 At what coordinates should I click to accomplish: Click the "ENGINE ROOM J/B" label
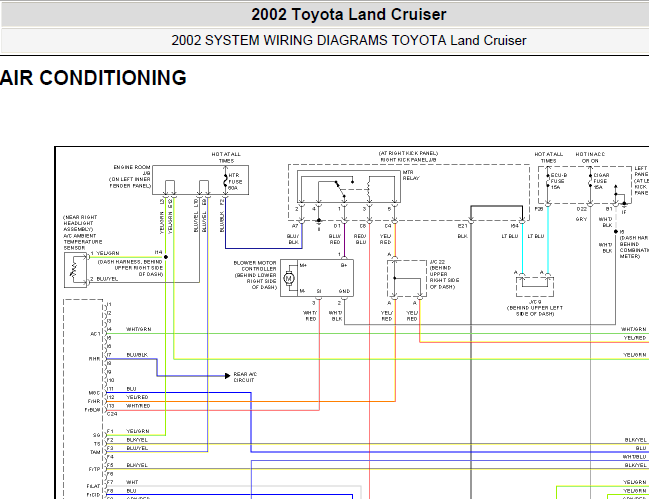coord(132,170)
